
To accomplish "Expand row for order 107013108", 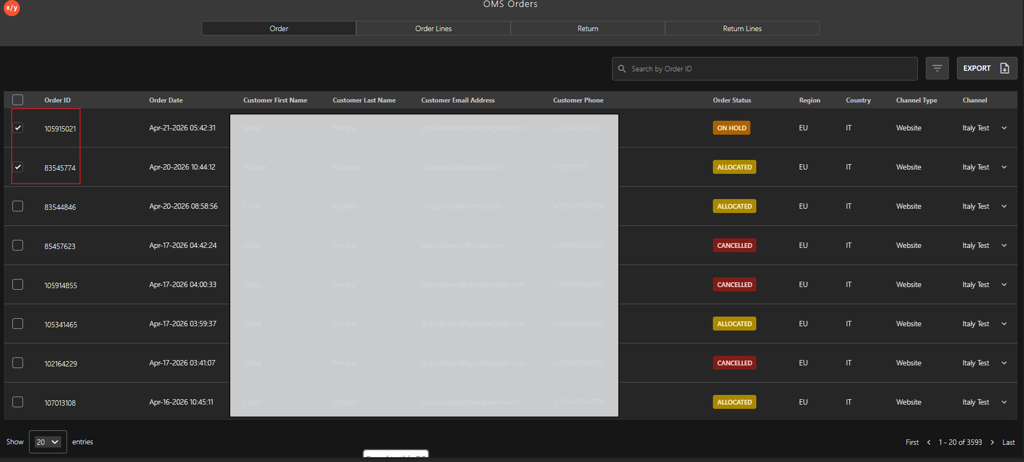I will 1004,402.
